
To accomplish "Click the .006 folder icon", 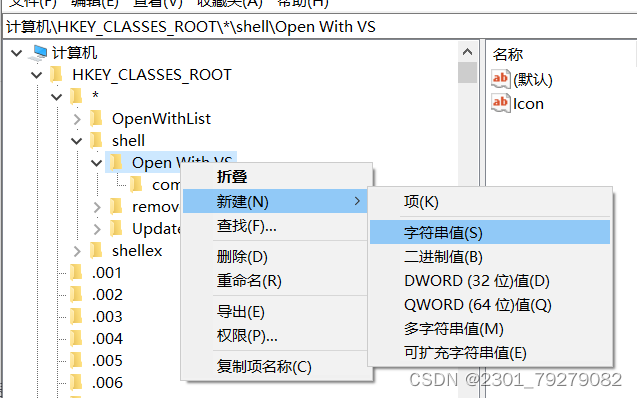I will coord(76,382).
